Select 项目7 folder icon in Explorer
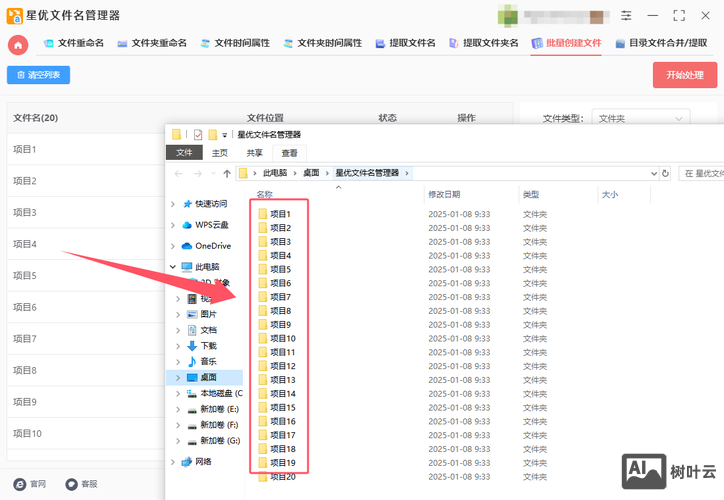The image size is (724, 500). (263, 297)
